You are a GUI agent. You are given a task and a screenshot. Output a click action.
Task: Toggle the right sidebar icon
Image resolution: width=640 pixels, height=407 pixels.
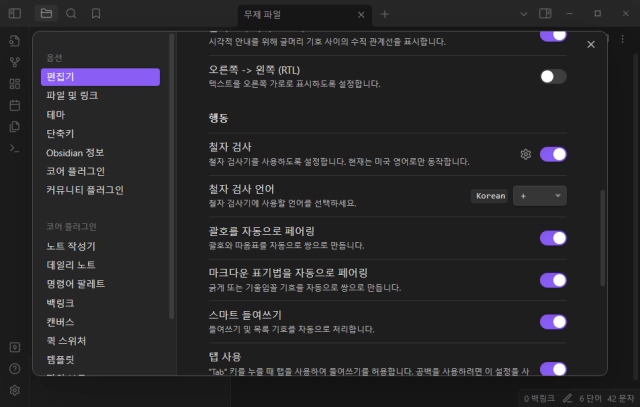pos(545,13)
